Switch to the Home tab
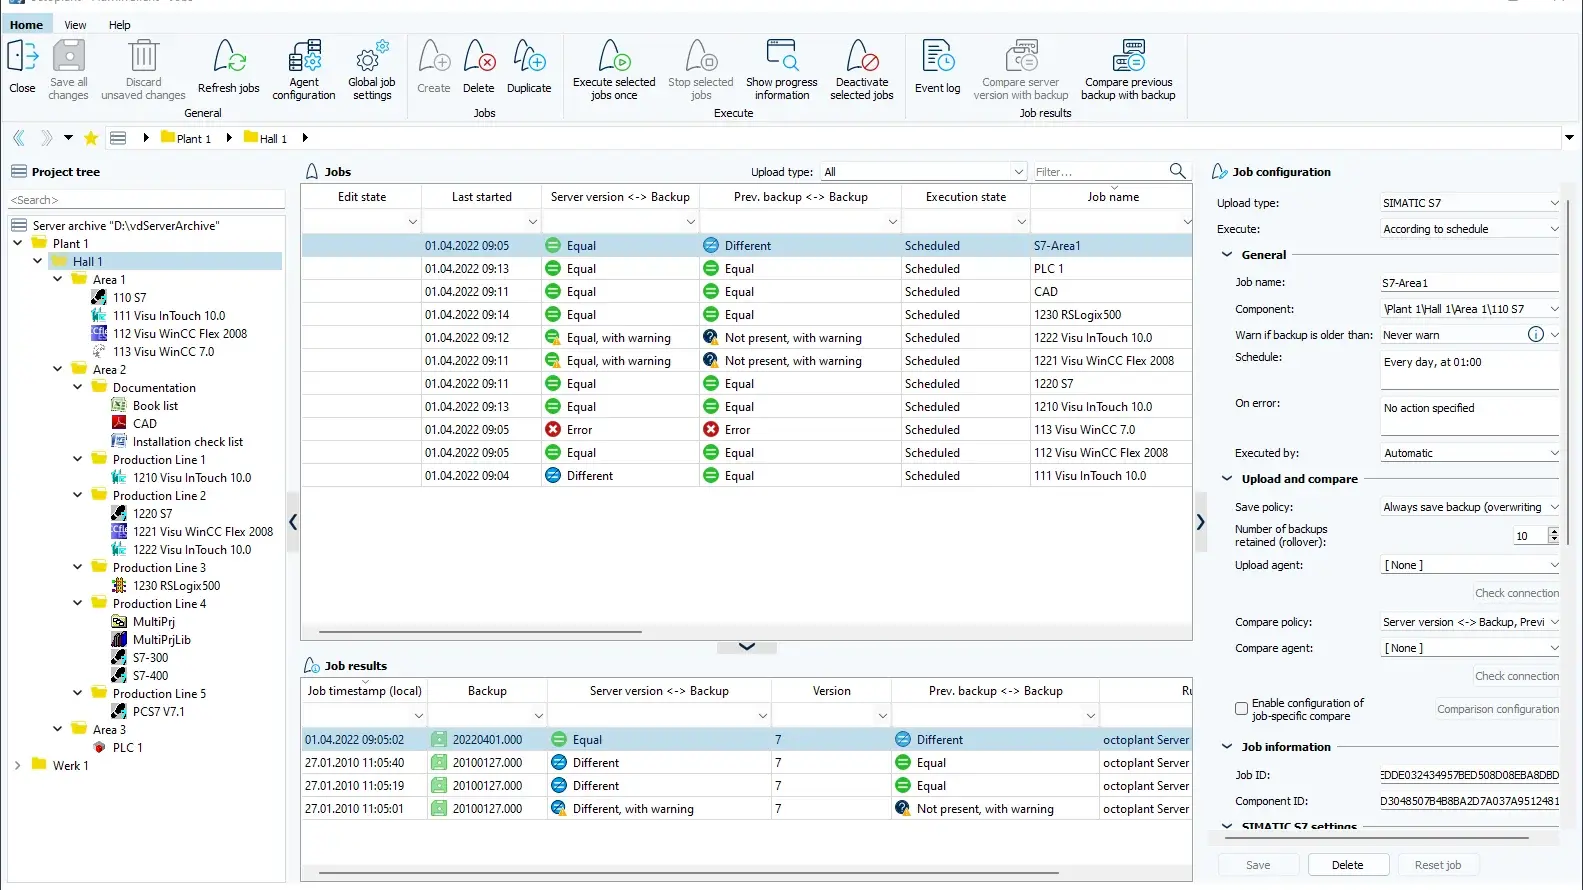The image size is (1583, 890). coord(26,25)
